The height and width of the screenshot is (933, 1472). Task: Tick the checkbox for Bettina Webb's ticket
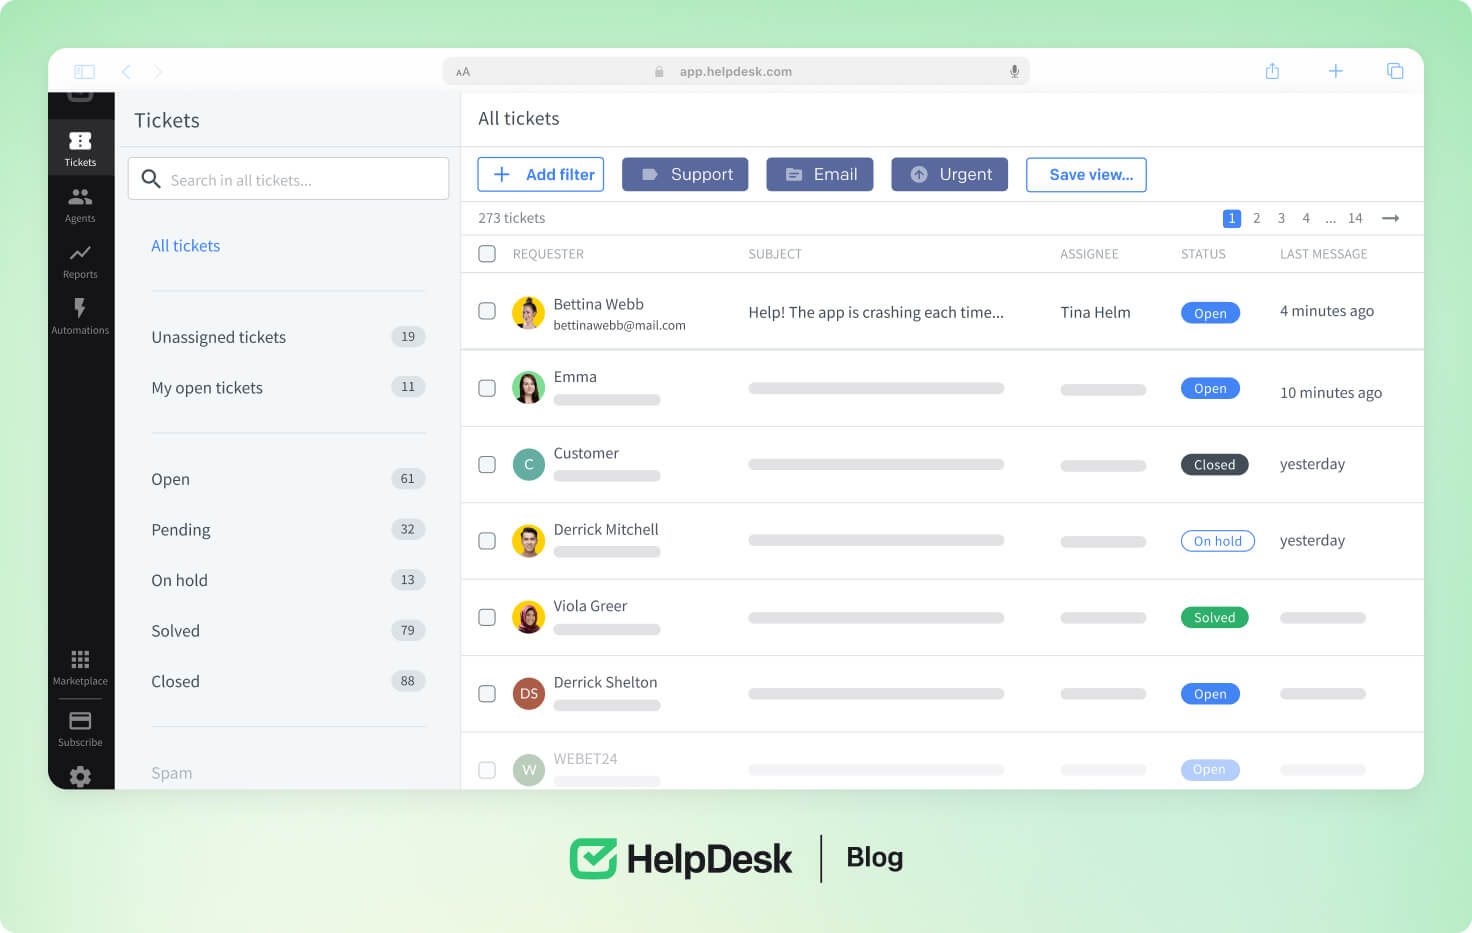point(487,311)
